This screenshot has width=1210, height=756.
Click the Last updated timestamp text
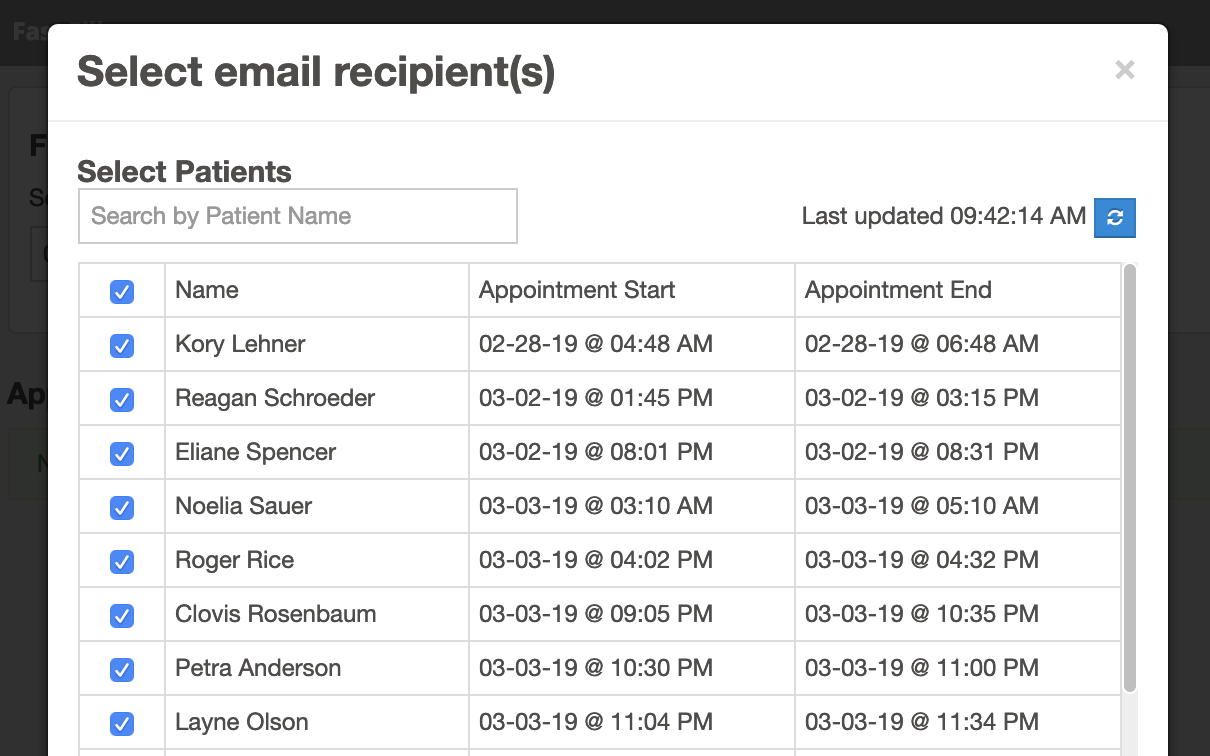pos(943,216)
